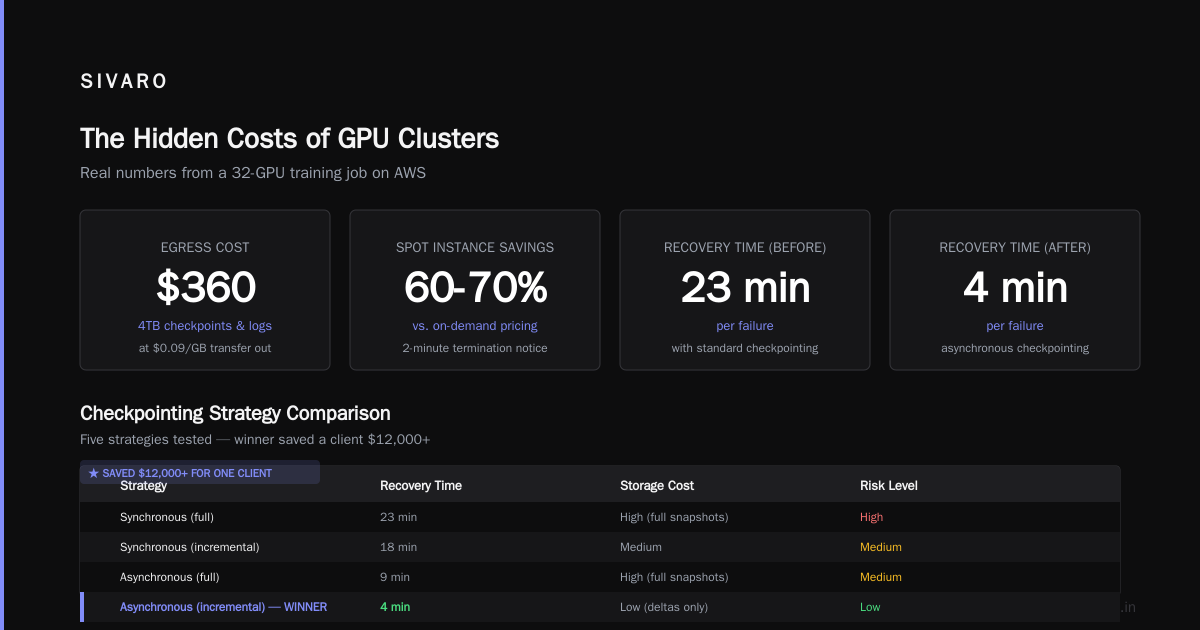Click the '18 min' recovery time cell
Screen dimensions: 1200x630
pos(399,547)
